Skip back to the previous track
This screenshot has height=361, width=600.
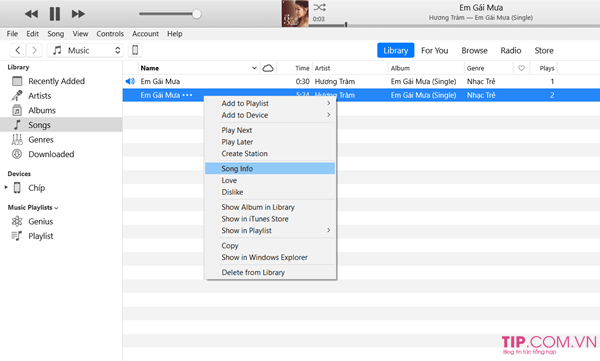(x=31, y=14)
